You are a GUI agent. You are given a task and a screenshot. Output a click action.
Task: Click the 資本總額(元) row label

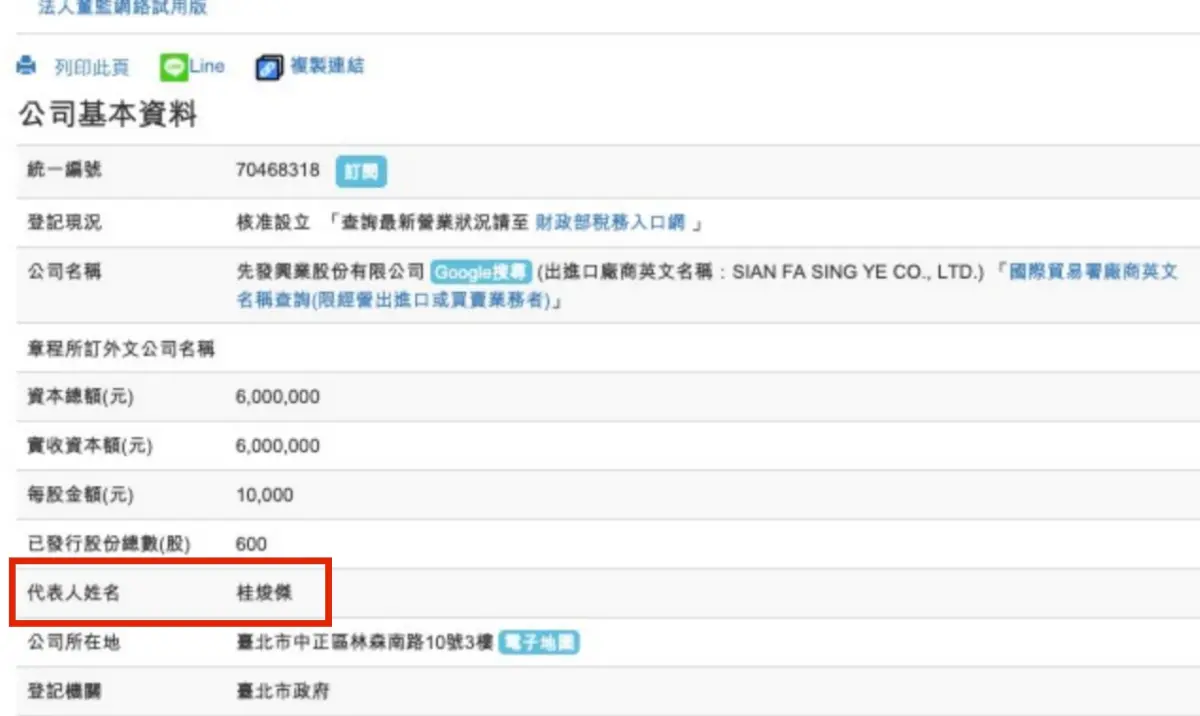click(80, 397)
